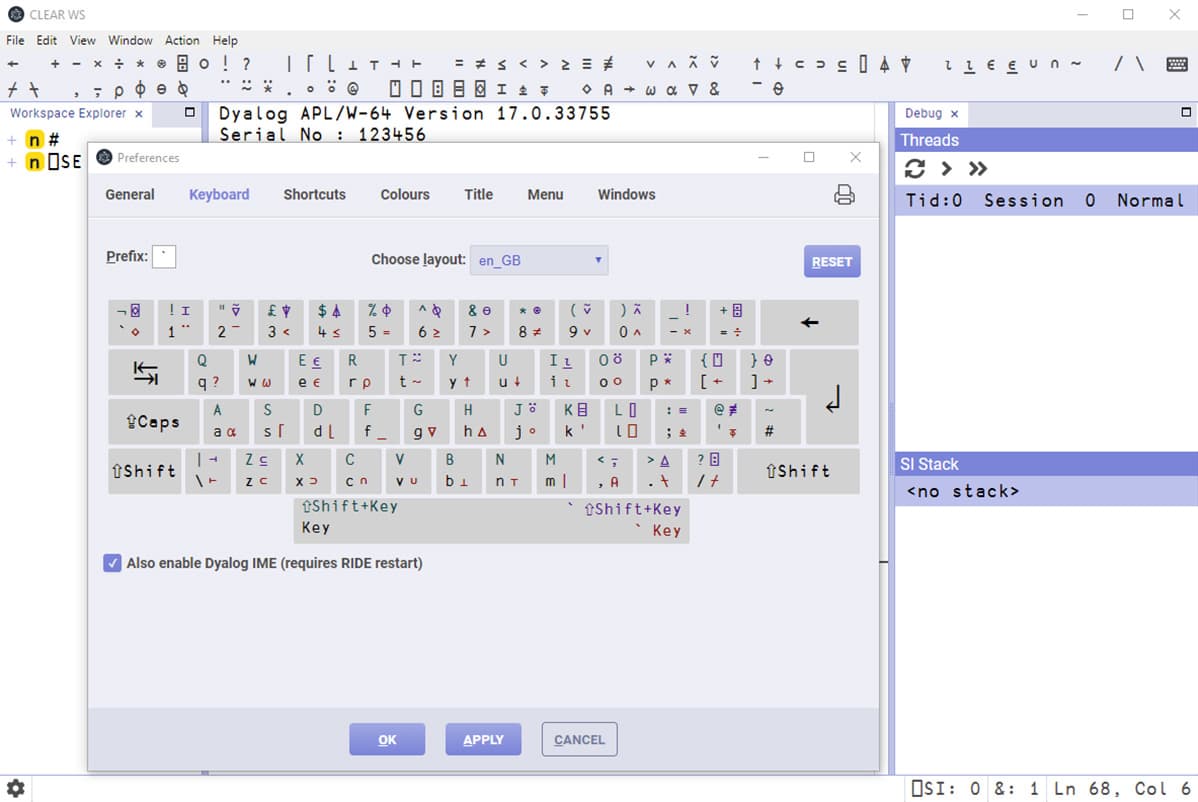Insert the stencil ⌺ glyph from language bar
Image resolution: width=1198 pixels, height=802 pixels.
tap(480, 89)
